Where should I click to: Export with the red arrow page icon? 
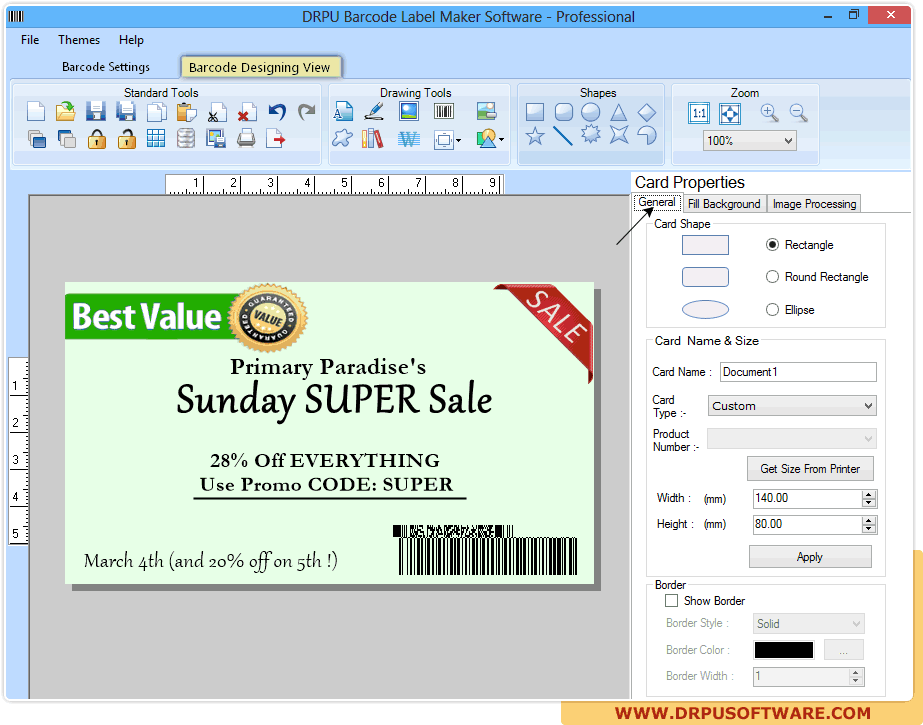coord(275,139)
